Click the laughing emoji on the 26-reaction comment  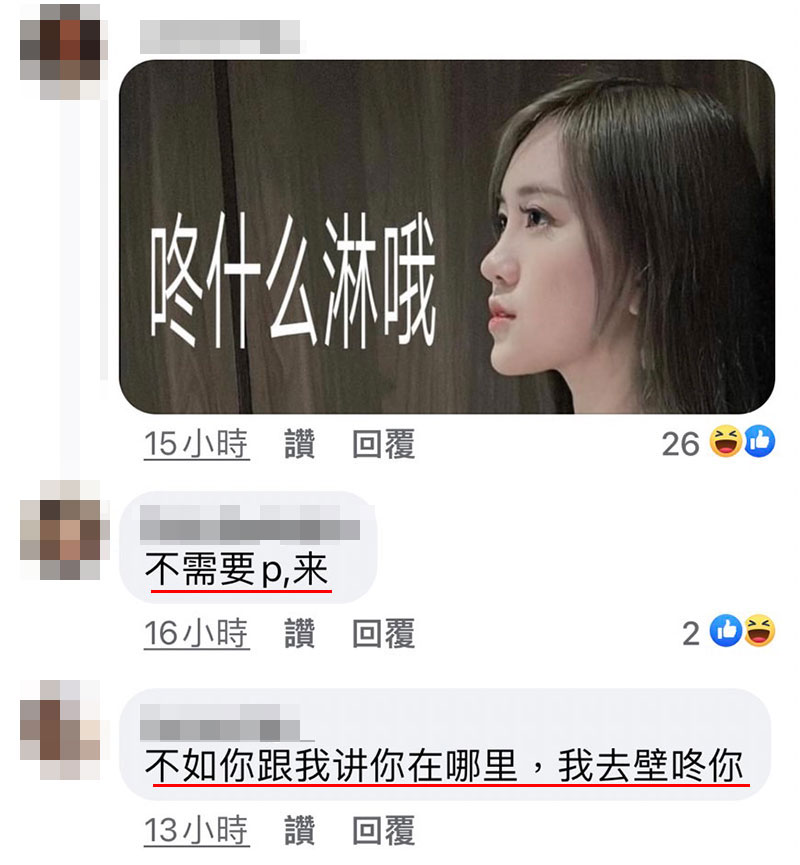tap(726, 441)
